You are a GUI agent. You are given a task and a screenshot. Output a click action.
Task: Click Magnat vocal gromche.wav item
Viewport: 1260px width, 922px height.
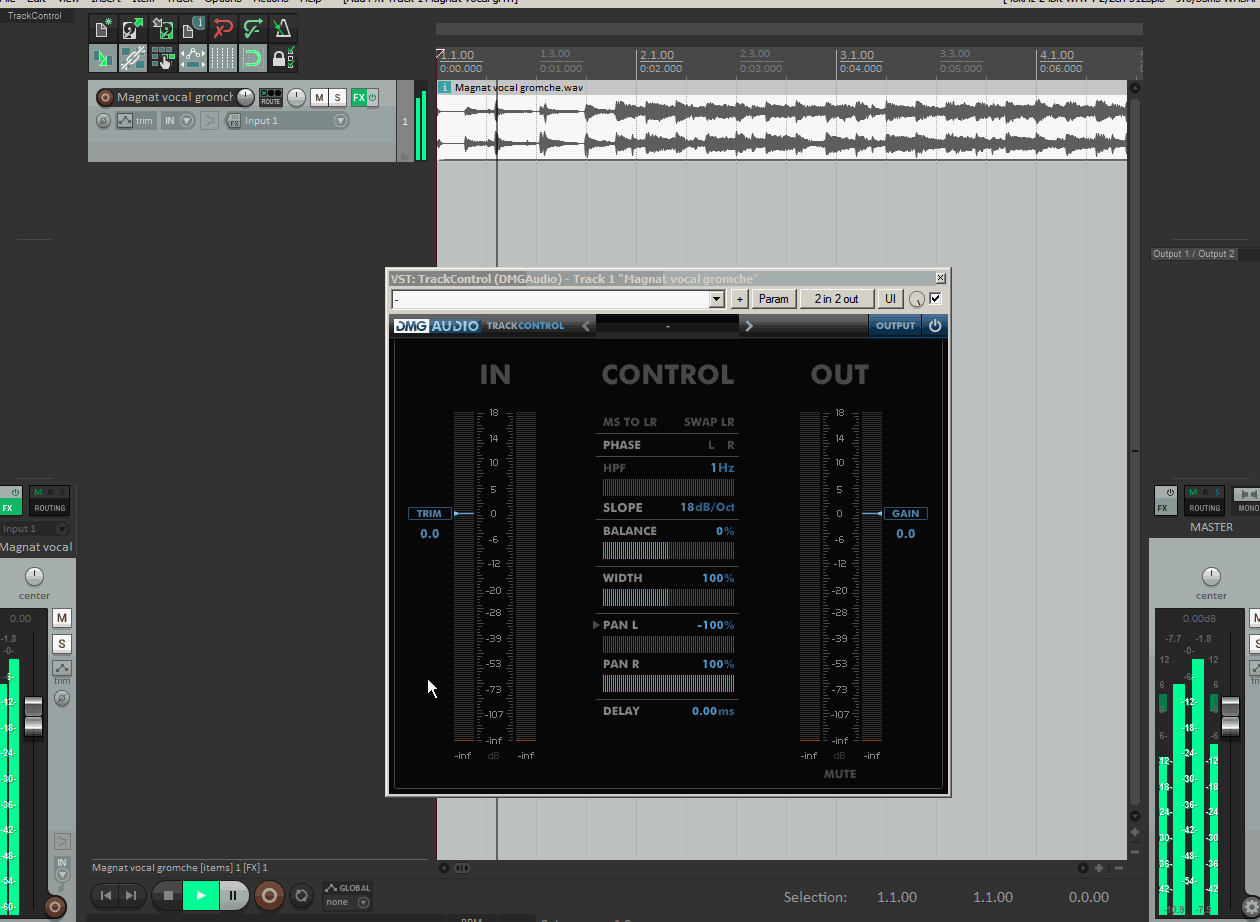[x=782, y=122]
